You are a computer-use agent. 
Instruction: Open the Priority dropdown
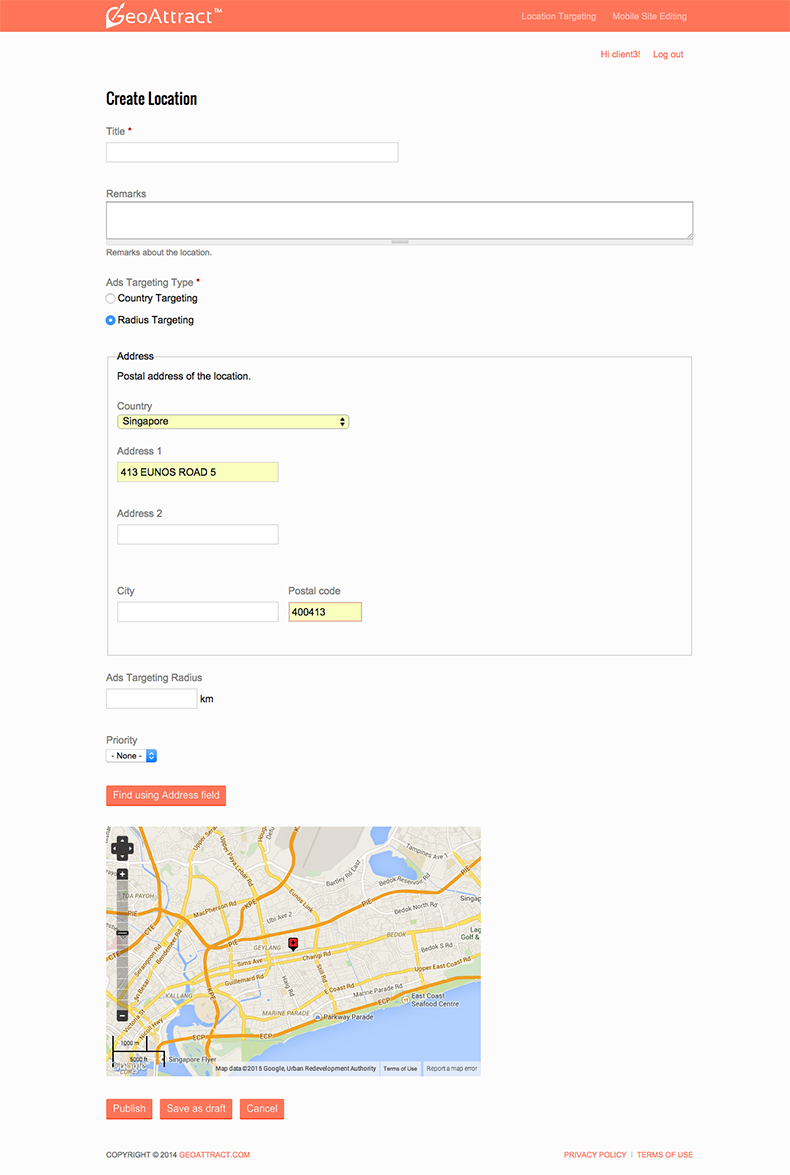[131, 756]
